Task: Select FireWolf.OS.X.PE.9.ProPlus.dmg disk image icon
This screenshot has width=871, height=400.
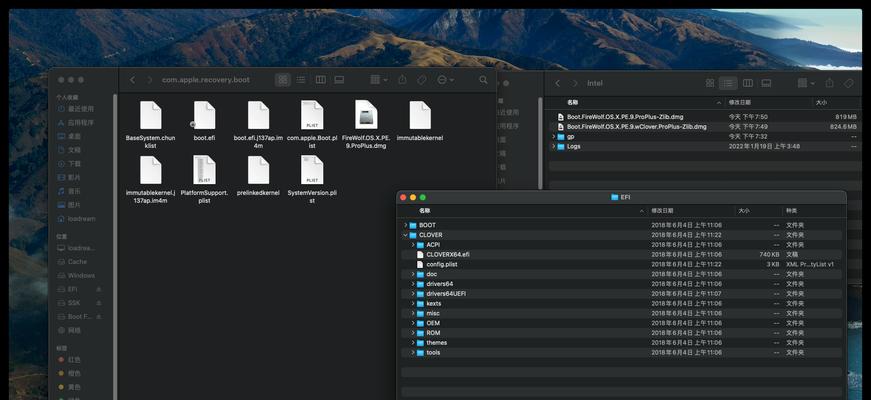Action: coord(366,115)
